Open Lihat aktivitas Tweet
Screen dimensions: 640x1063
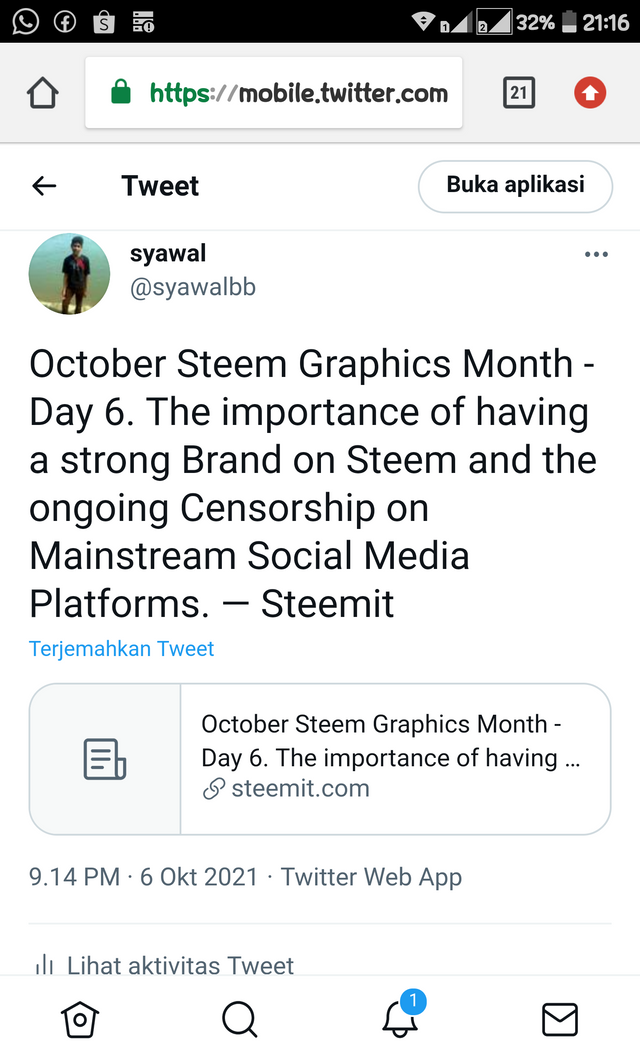coord(165,965)
